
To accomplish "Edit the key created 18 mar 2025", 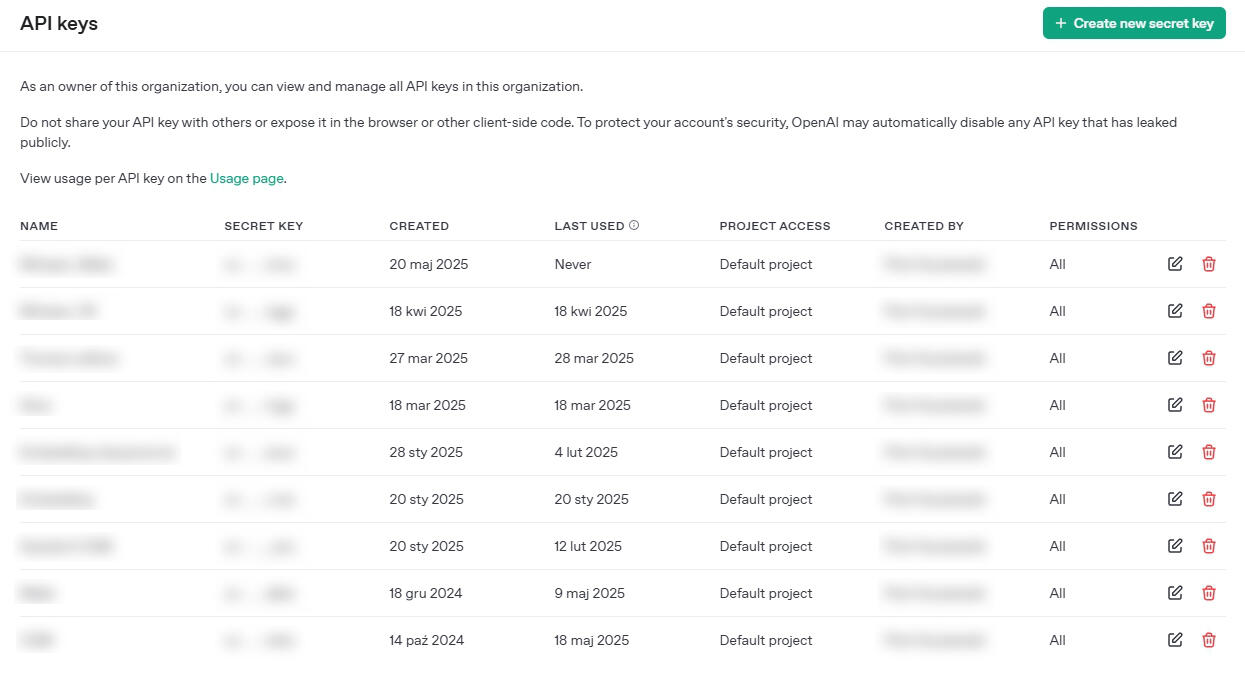I will point(1175,405).
